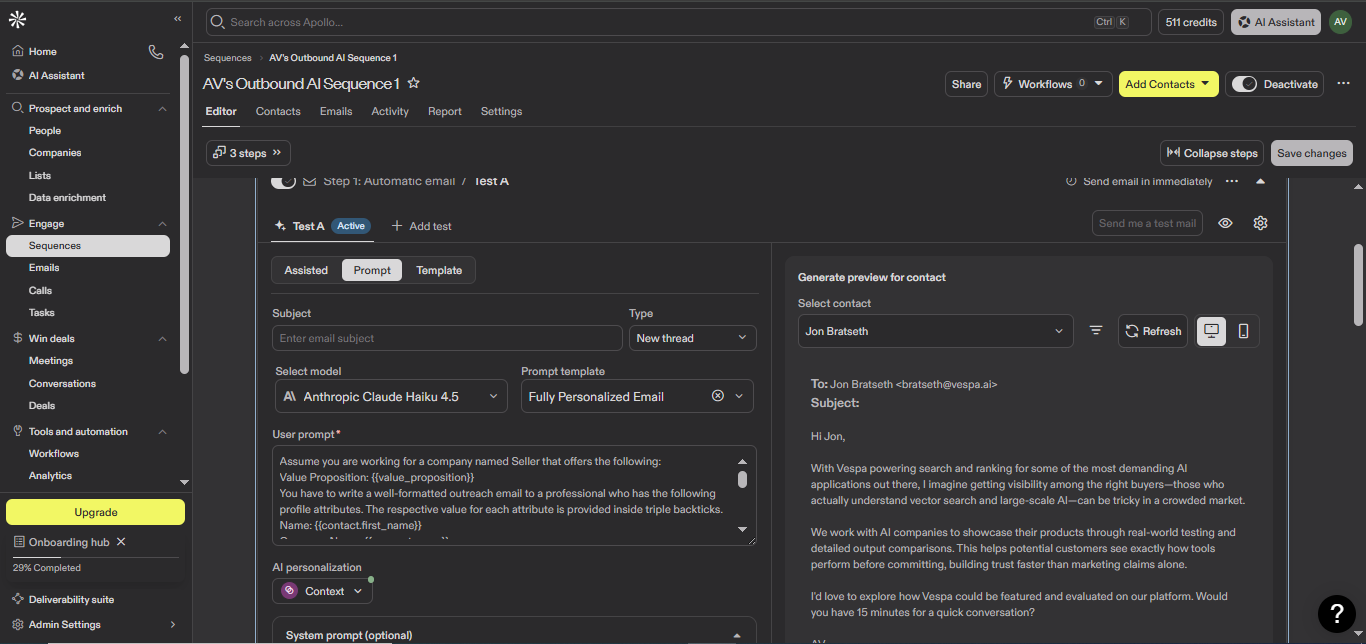Click the main page vertical scrollbar thumb

pos(1358,285)
